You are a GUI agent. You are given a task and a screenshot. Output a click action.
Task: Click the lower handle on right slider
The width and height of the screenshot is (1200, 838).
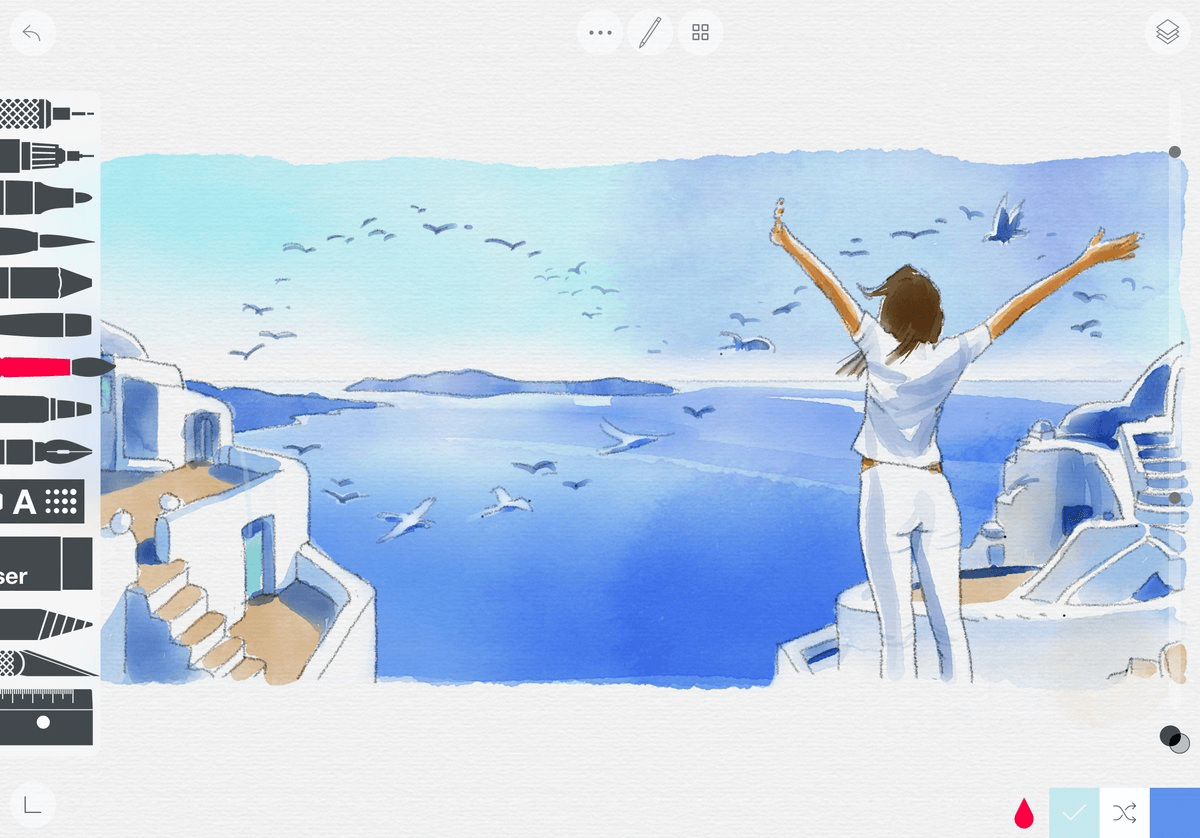pos(1175,497)
